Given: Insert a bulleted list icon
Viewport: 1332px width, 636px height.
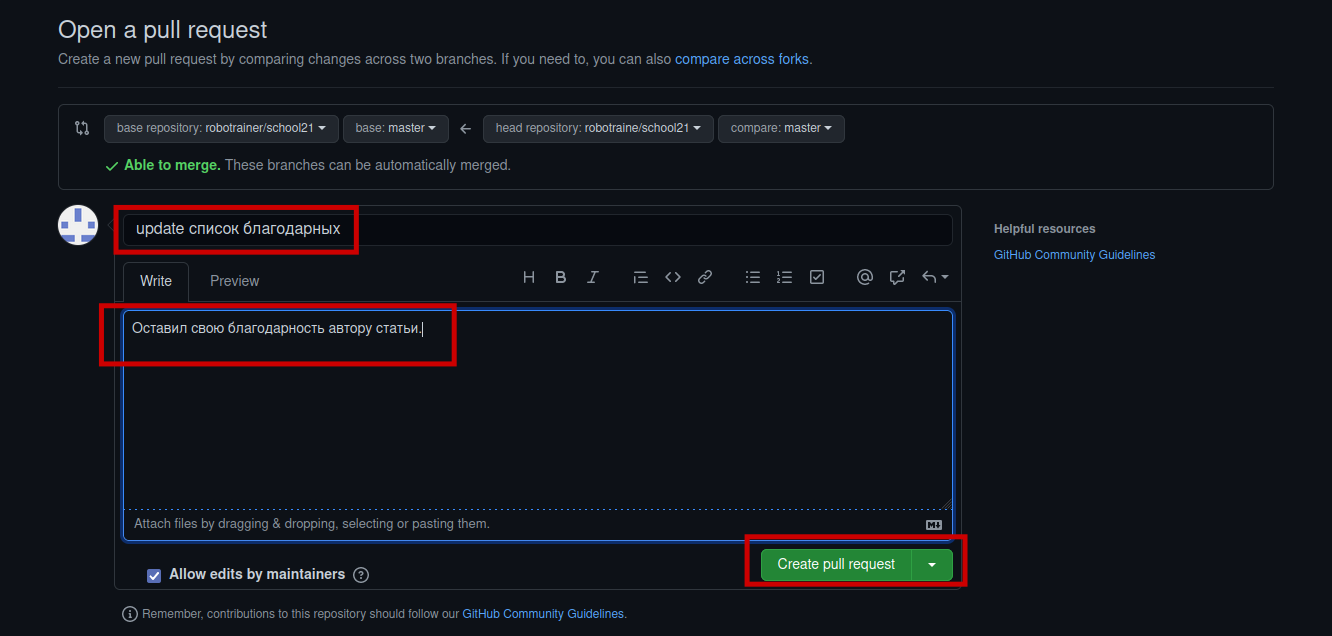Looking at the screenshot, I should pyautogui.click(x=753, y=277).
